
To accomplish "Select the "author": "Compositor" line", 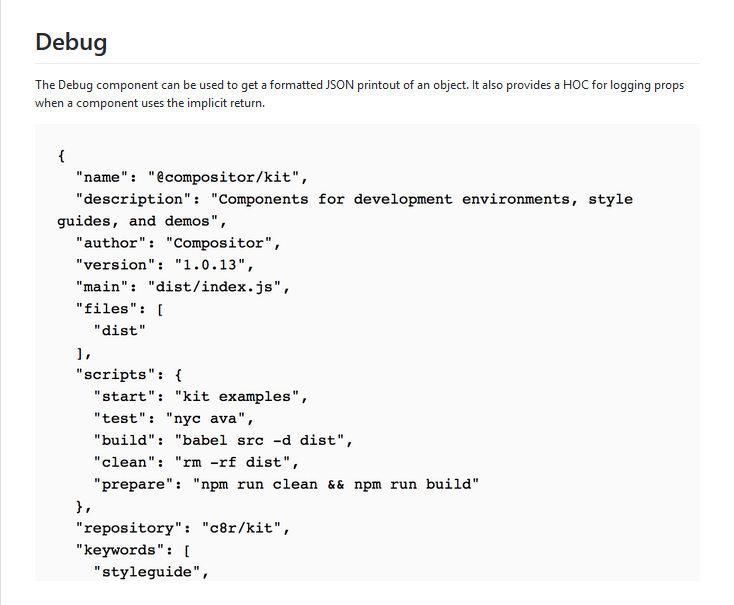I will [x=178, y=243].
